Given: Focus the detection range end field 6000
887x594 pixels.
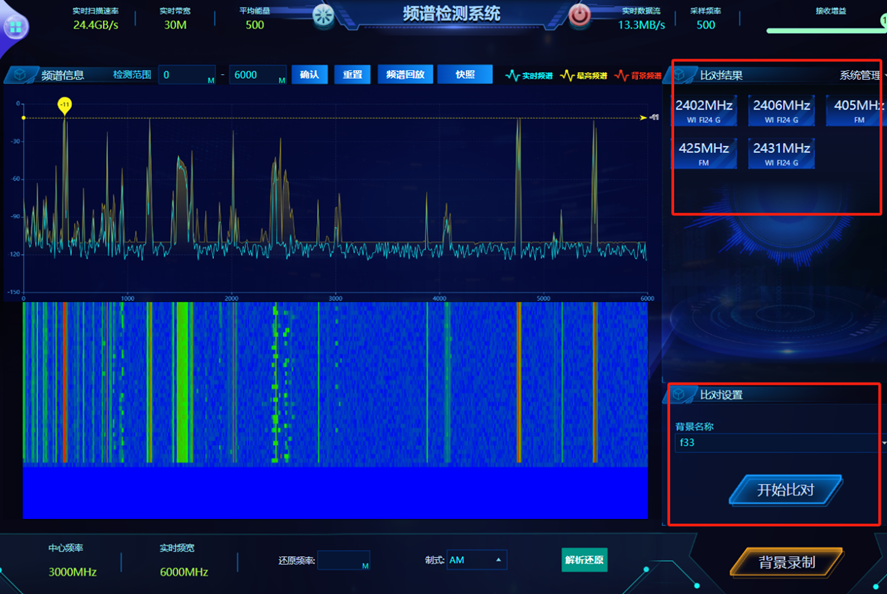Looking at the screenshot, I should [258, 75].
